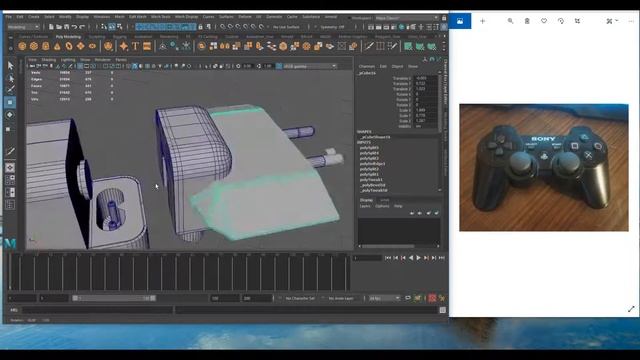Click the animation range slider bar
The width and height of the screenshot is (640, 360).
coord(114,298)
